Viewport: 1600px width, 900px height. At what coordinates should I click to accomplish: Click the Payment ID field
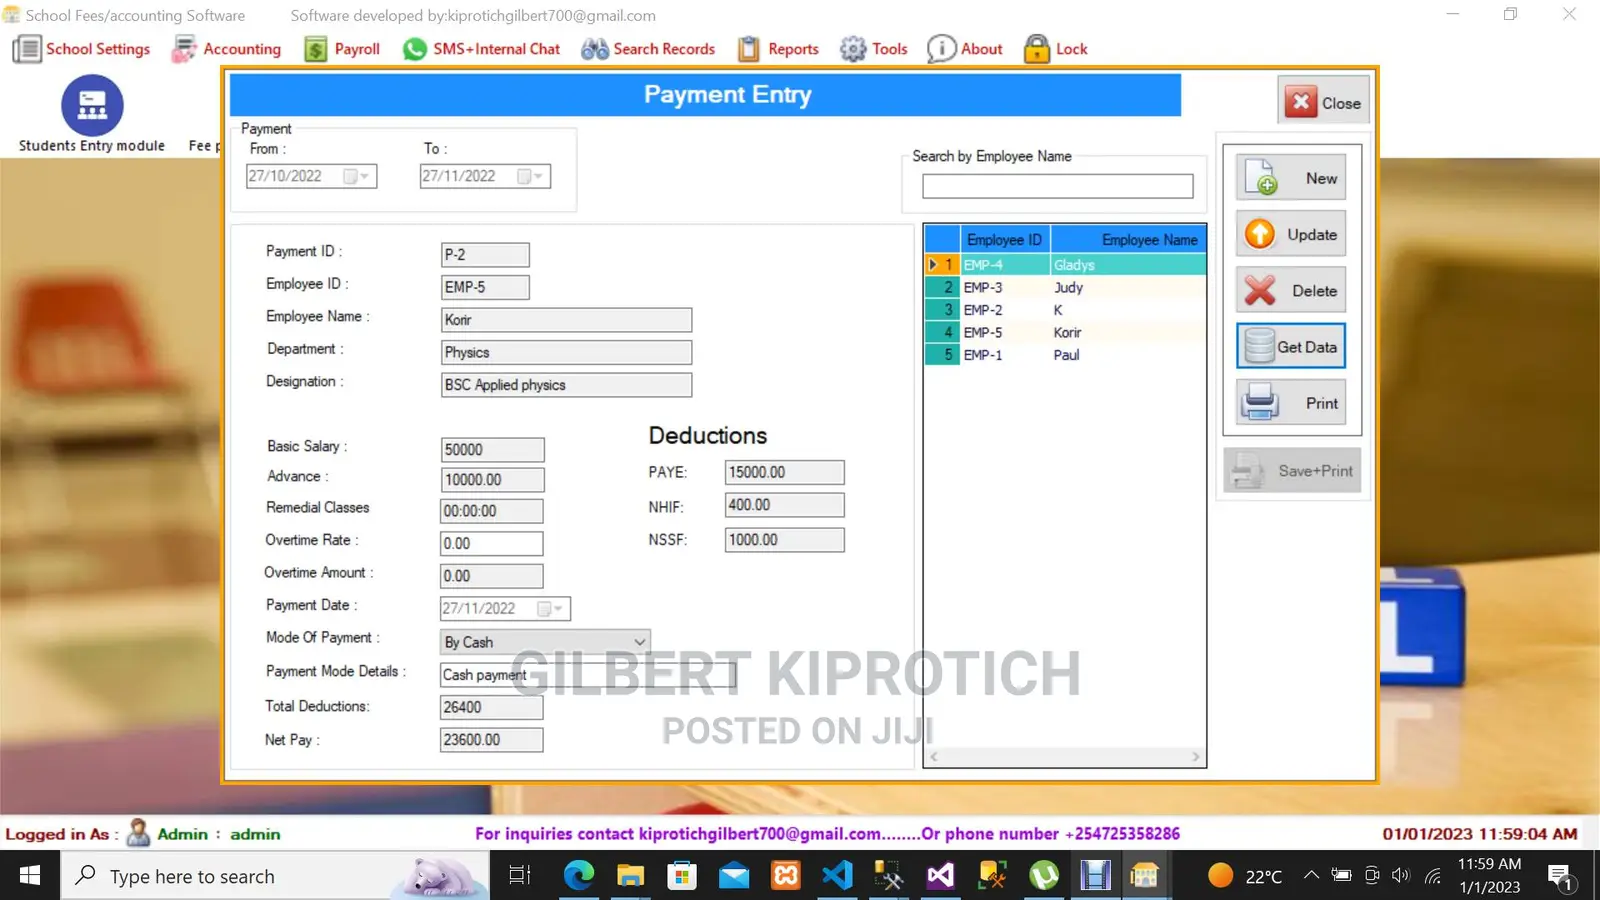point(485,255)
